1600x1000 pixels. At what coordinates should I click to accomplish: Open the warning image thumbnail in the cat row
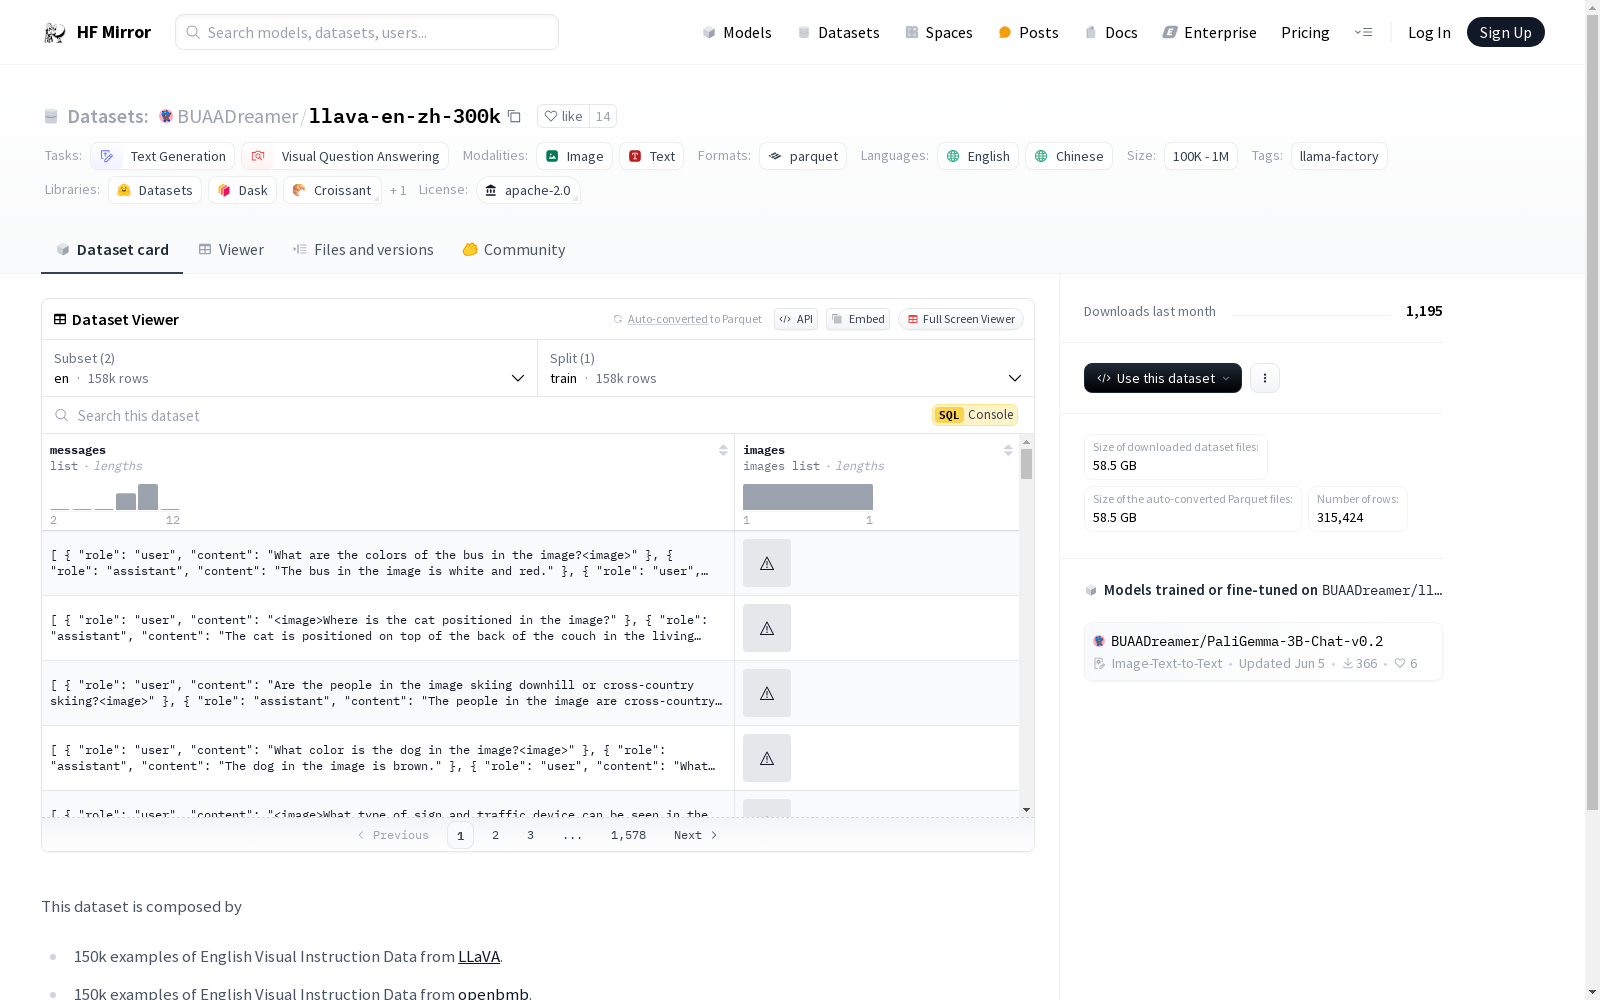click(x=767, y=628)
